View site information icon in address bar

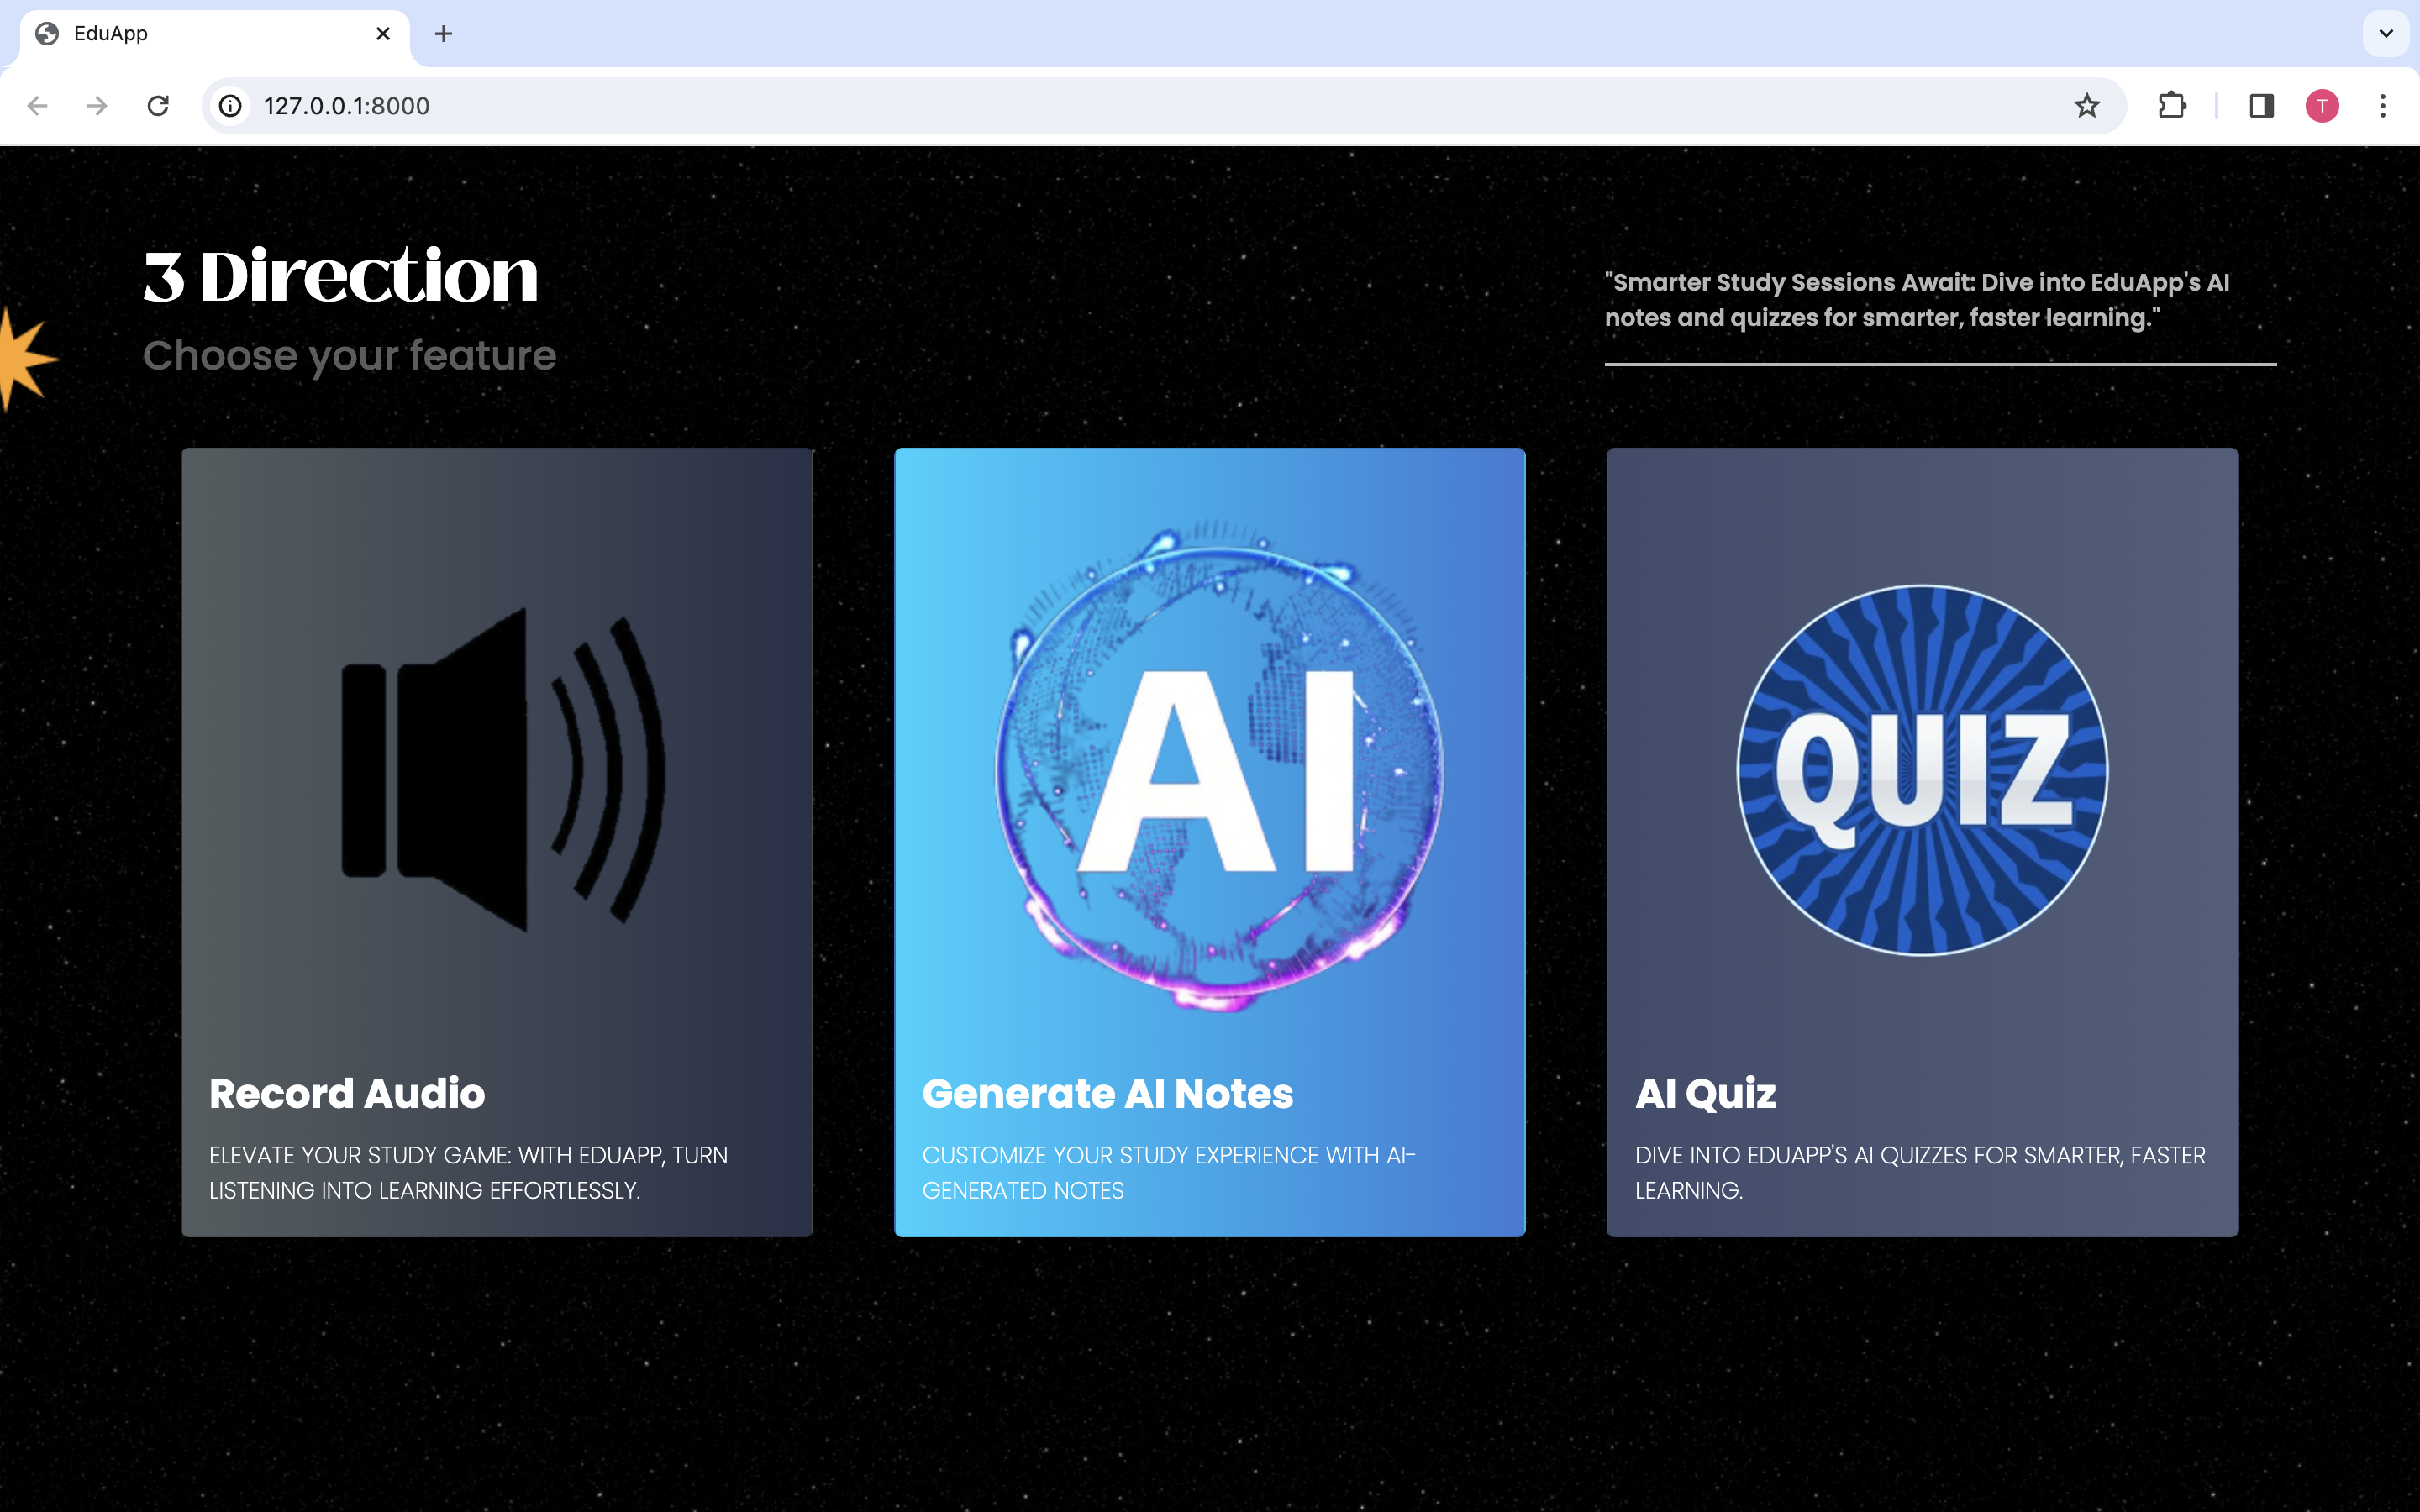pyautogui.click(x=231, y=106)
